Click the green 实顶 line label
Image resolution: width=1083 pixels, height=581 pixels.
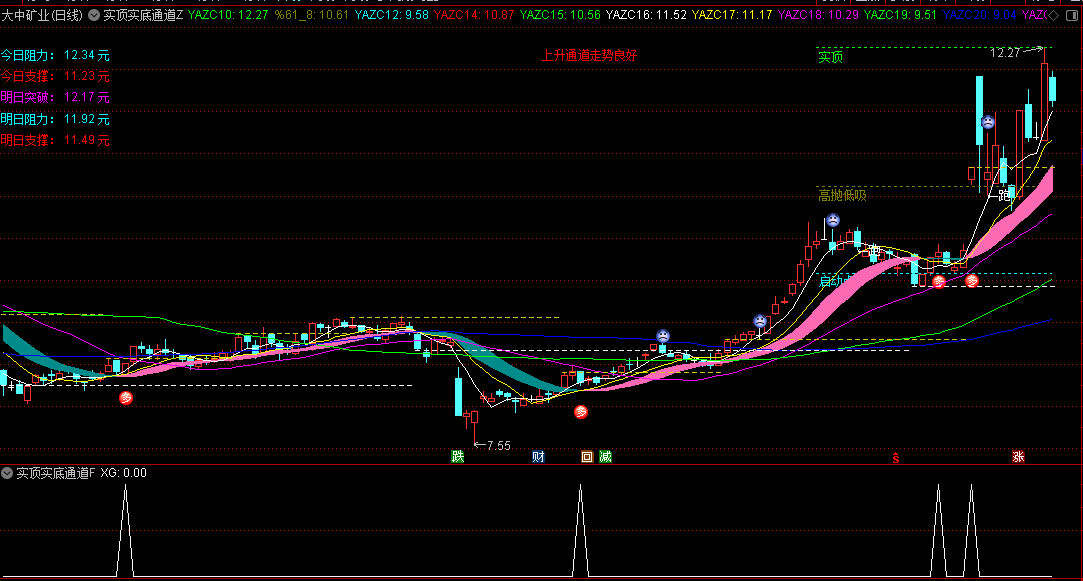pyautogui.click(x=830, y=57)
